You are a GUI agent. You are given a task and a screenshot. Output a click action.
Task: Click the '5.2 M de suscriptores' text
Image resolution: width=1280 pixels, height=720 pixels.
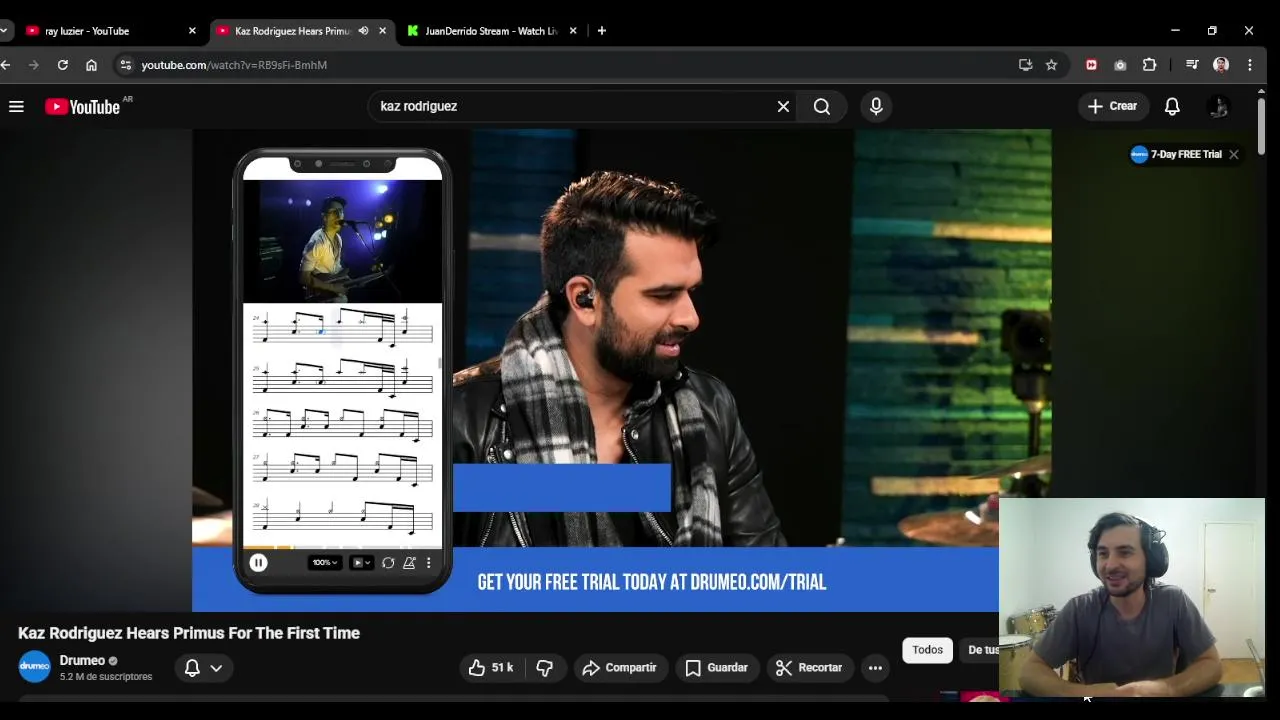(x=106, y=677)
